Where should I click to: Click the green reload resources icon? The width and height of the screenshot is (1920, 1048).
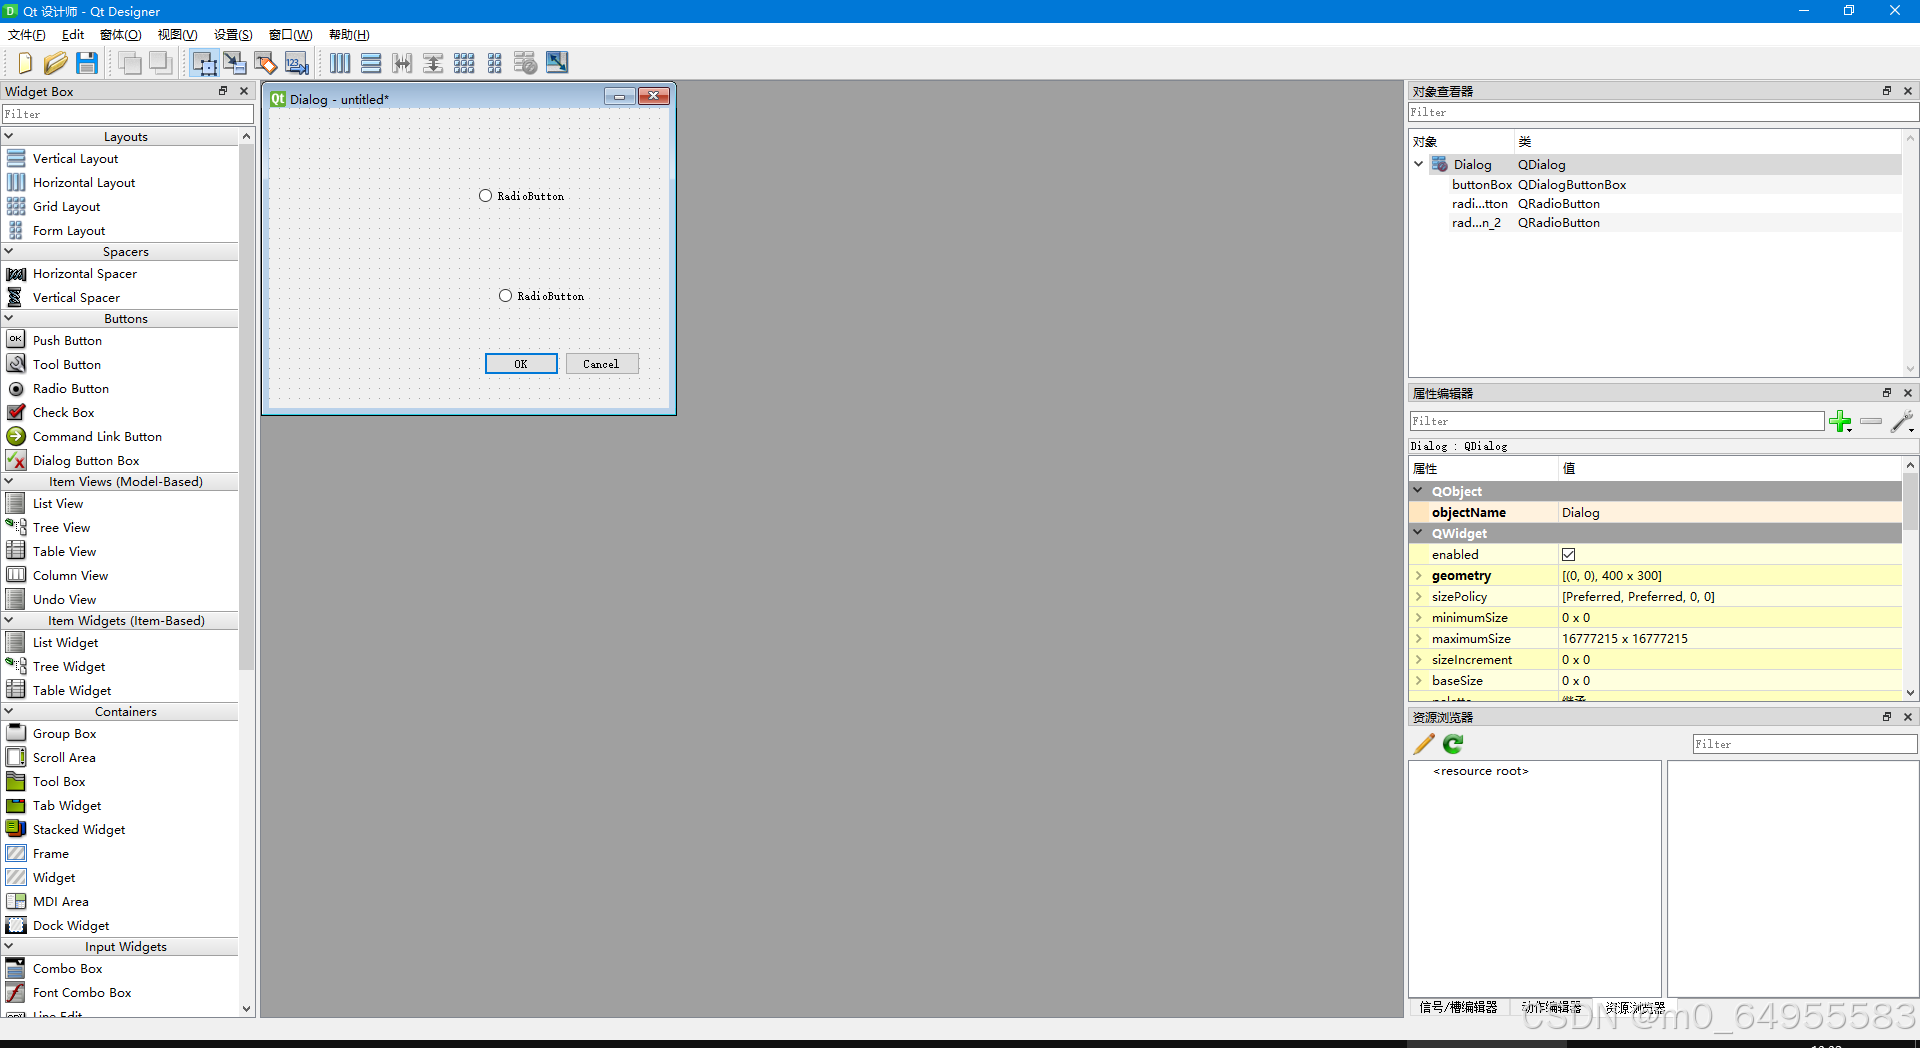[x=1454, y=744]
